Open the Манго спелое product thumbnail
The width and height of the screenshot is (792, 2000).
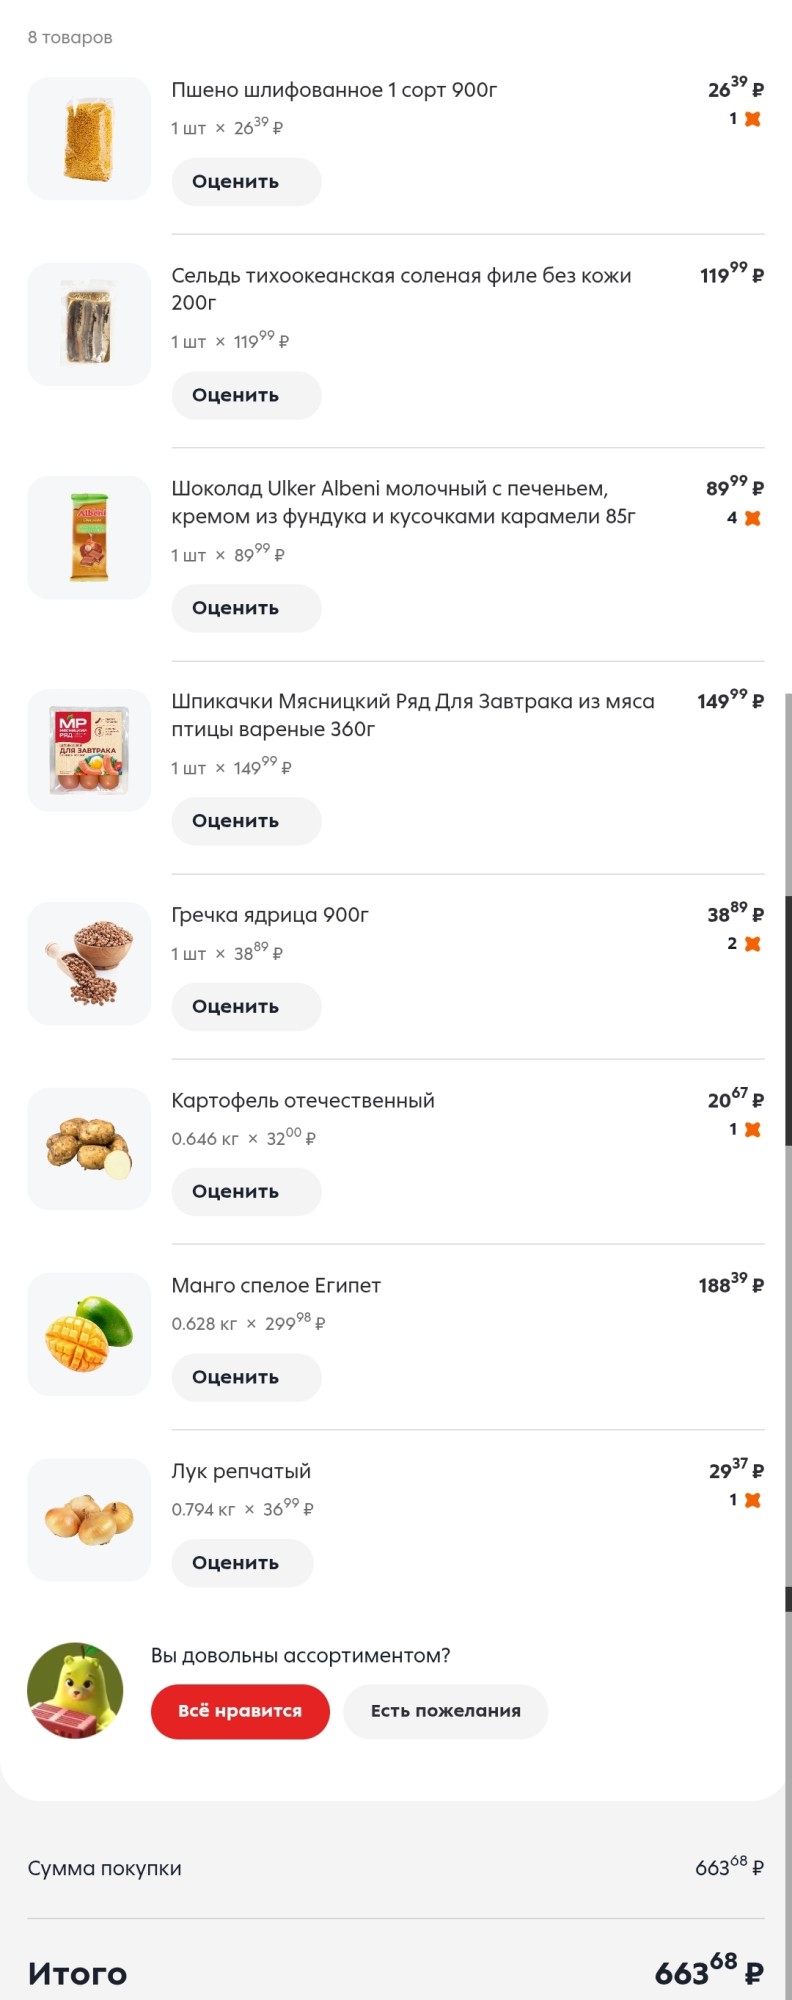point(89,1334)
